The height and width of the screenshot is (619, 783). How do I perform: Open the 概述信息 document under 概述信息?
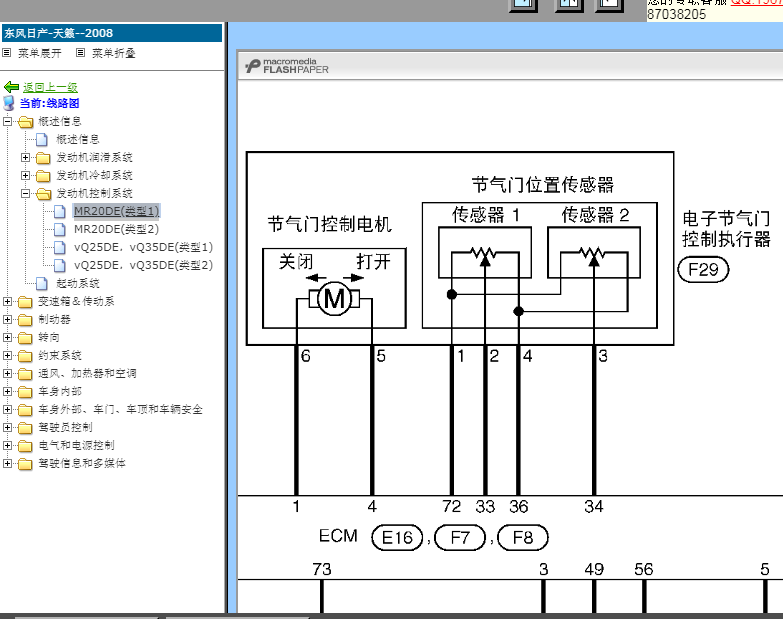78,139
